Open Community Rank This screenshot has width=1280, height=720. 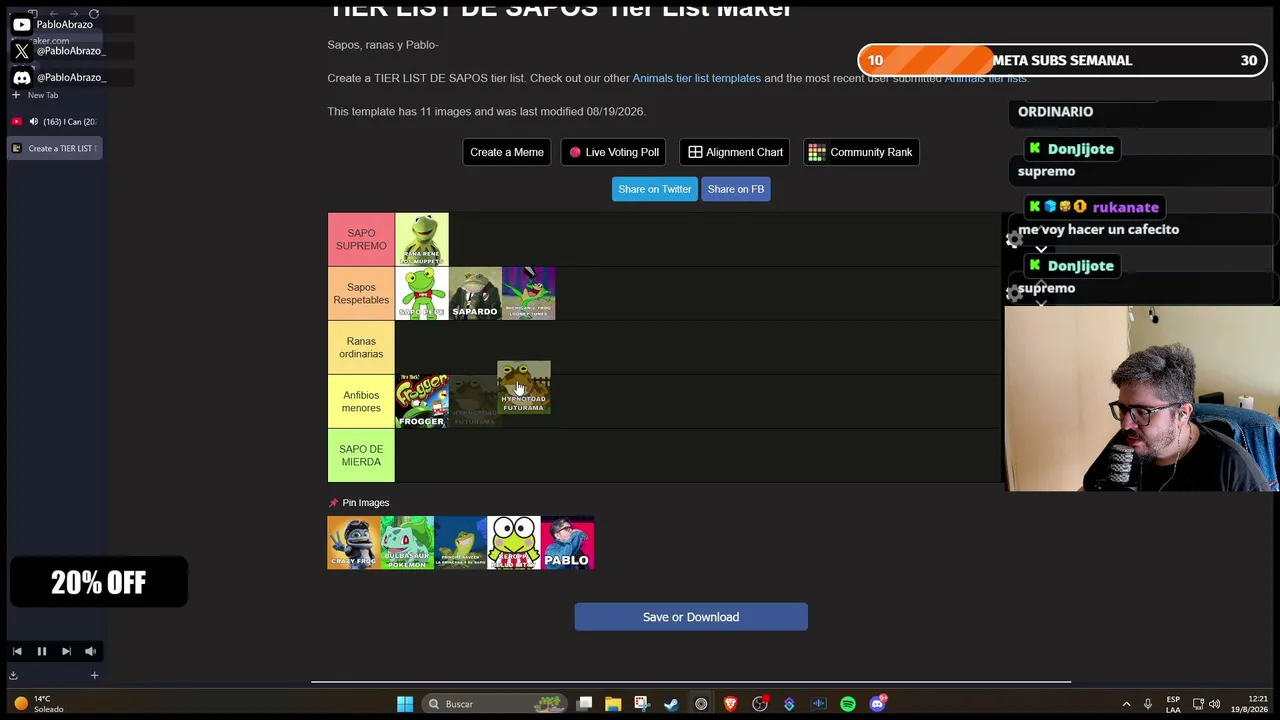(860, 152)
